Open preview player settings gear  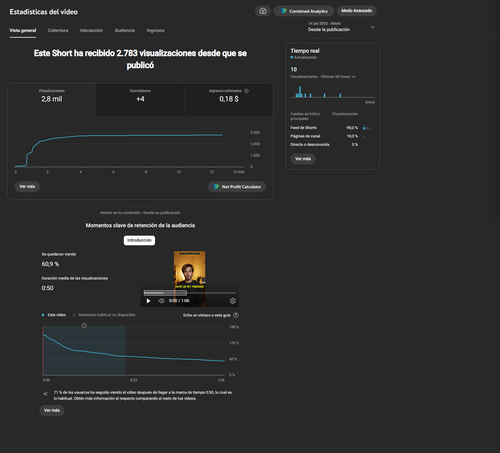pos(233,301)
